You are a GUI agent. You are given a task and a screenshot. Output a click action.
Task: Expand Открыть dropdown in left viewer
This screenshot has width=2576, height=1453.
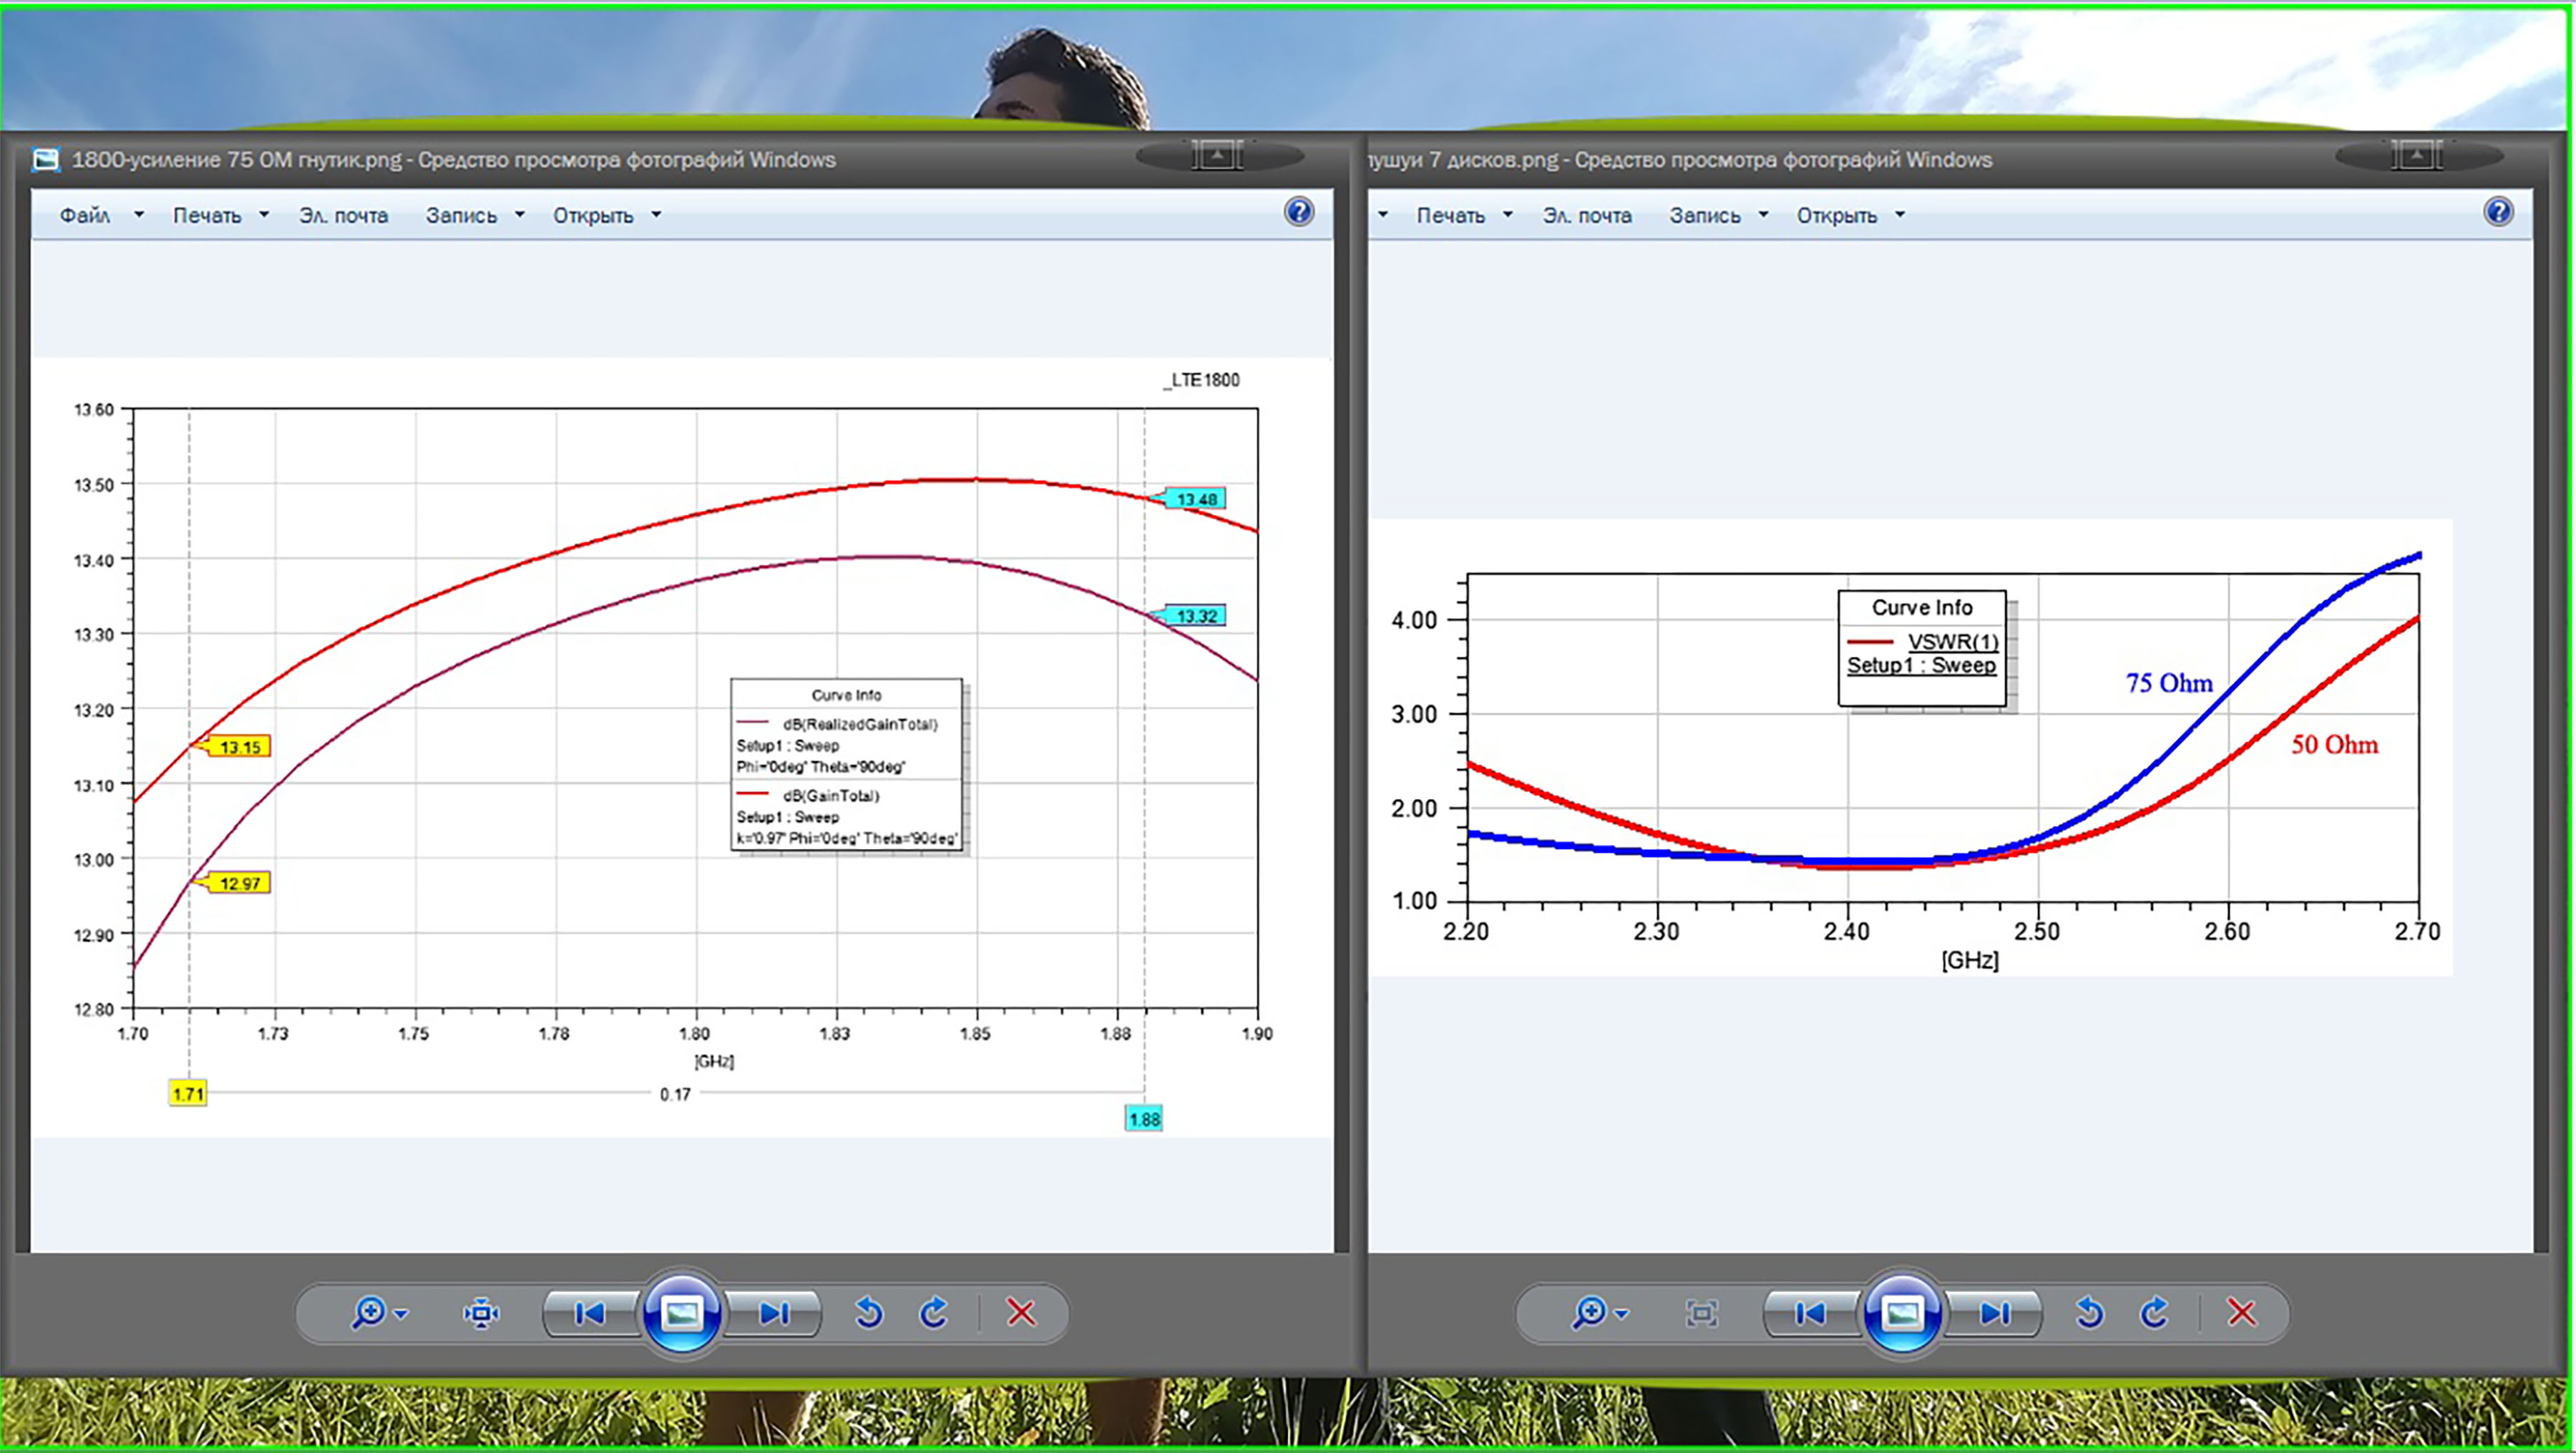[656, 215]
